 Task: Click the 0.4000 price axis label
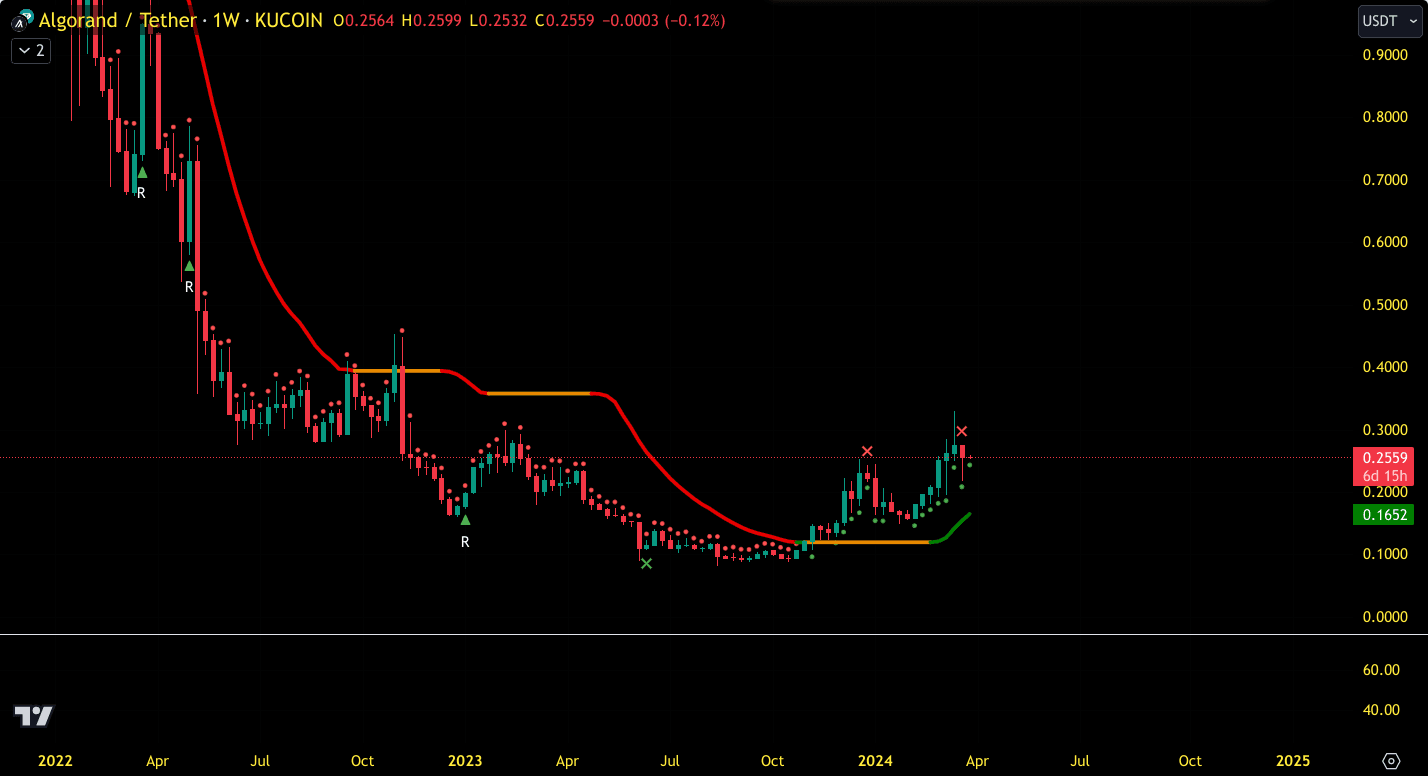(1385, 367)
